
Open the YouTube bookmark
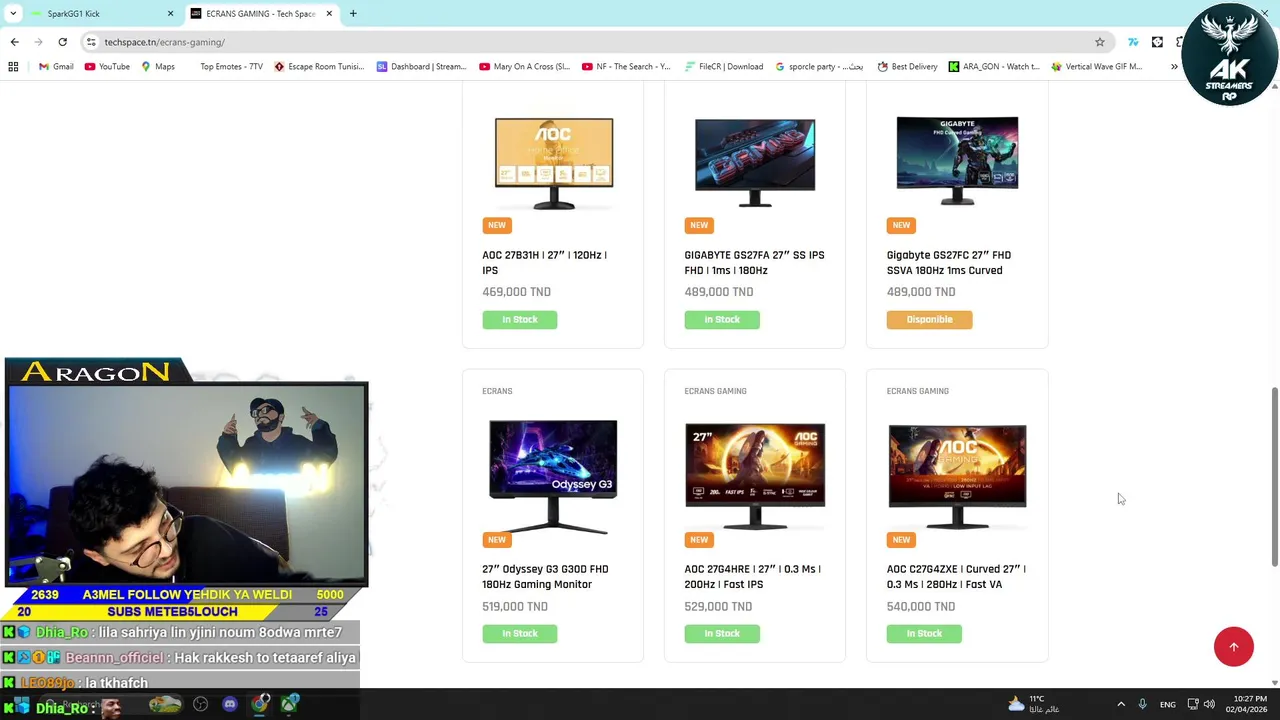107,67
